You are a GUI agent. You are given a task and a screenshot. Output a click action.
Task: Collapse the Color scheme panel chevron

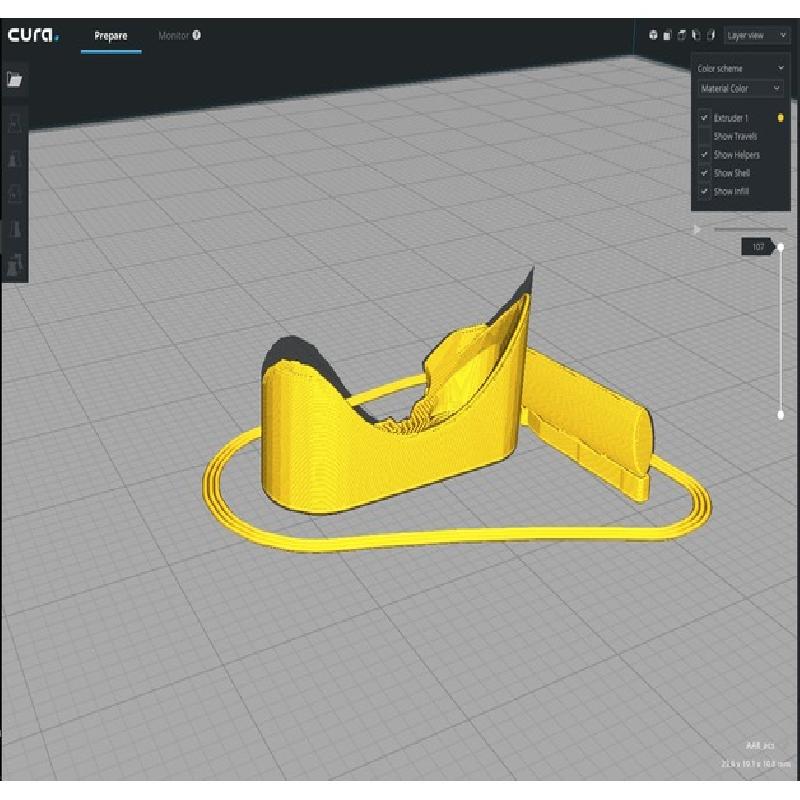point(780,69)
